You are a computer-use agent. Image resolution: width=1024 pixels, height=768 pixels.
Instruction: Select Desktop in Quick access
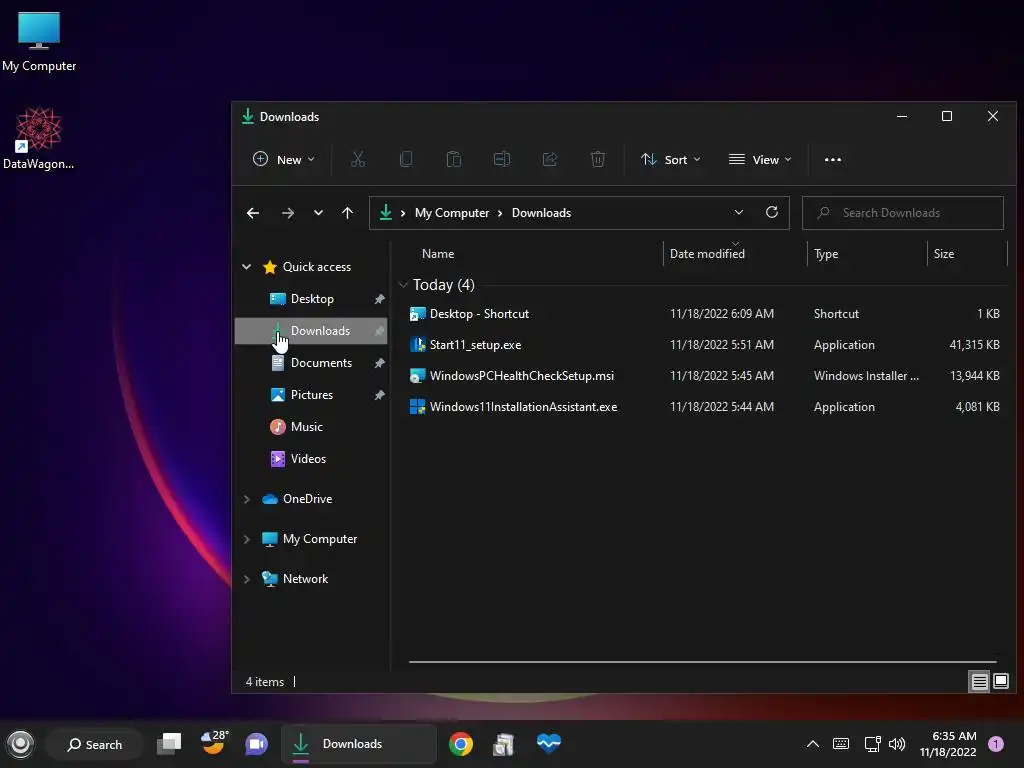(312, 299)
